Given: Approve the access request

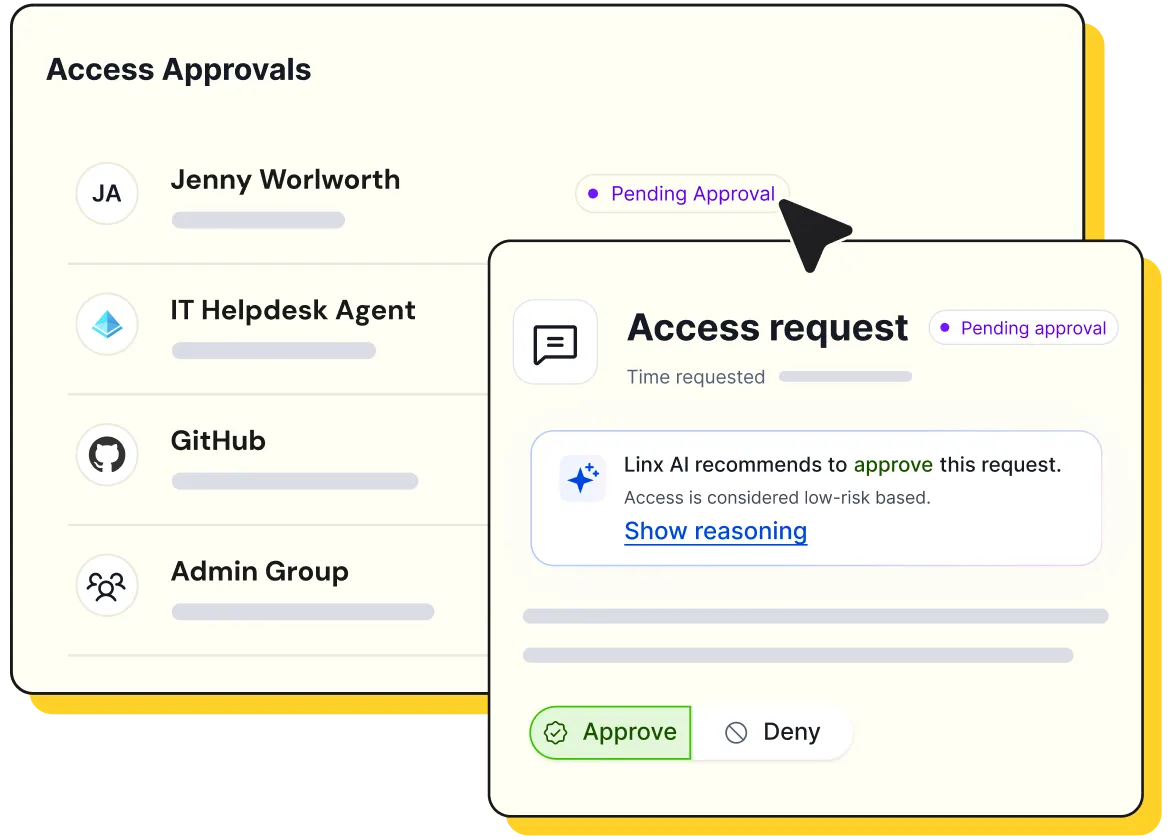Looking at the screenshot, I should click(609, 732).
